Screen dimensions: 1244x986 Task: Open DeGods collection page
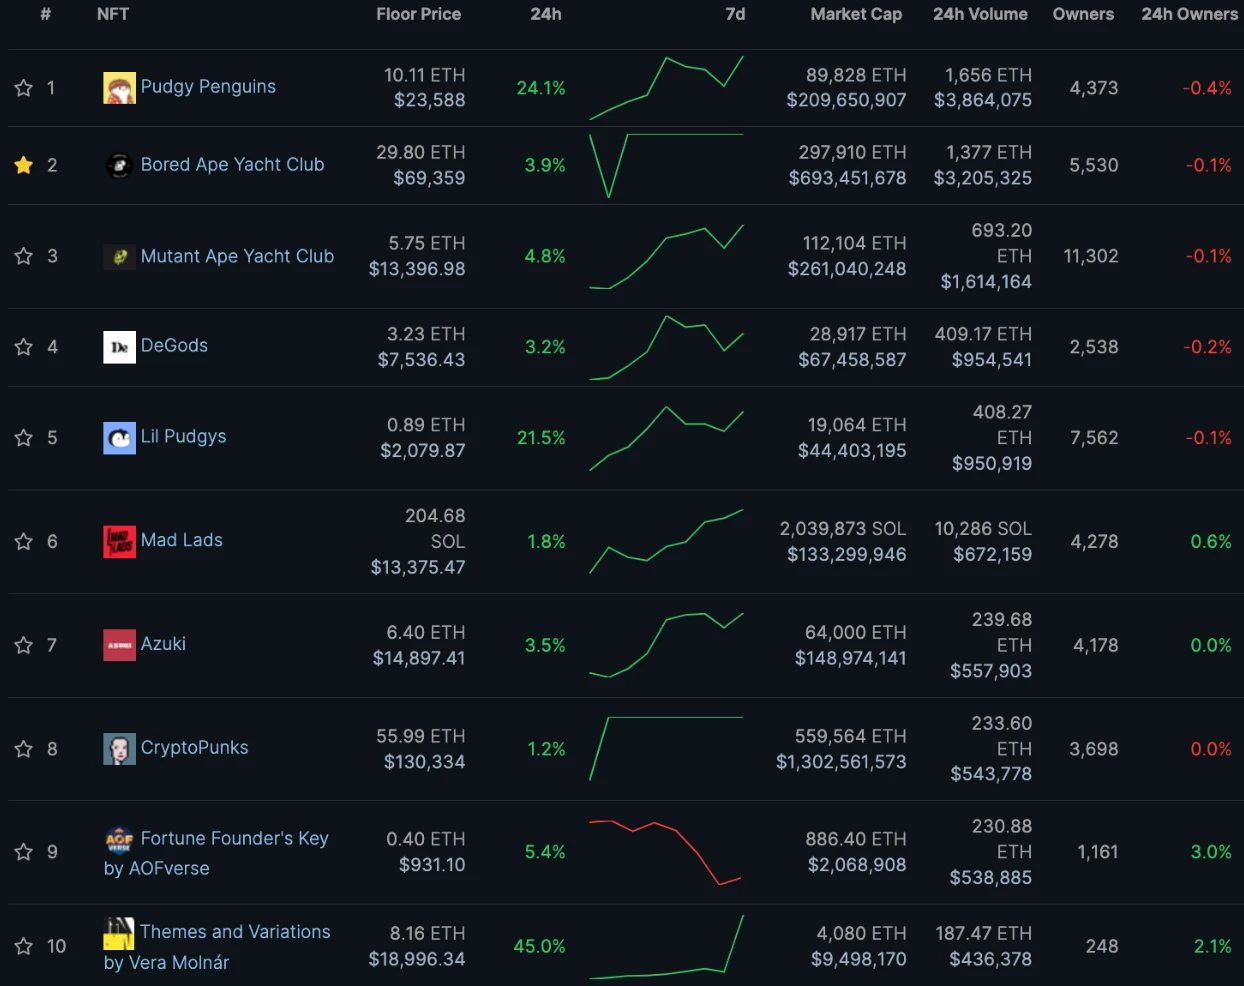pos(174,345)
